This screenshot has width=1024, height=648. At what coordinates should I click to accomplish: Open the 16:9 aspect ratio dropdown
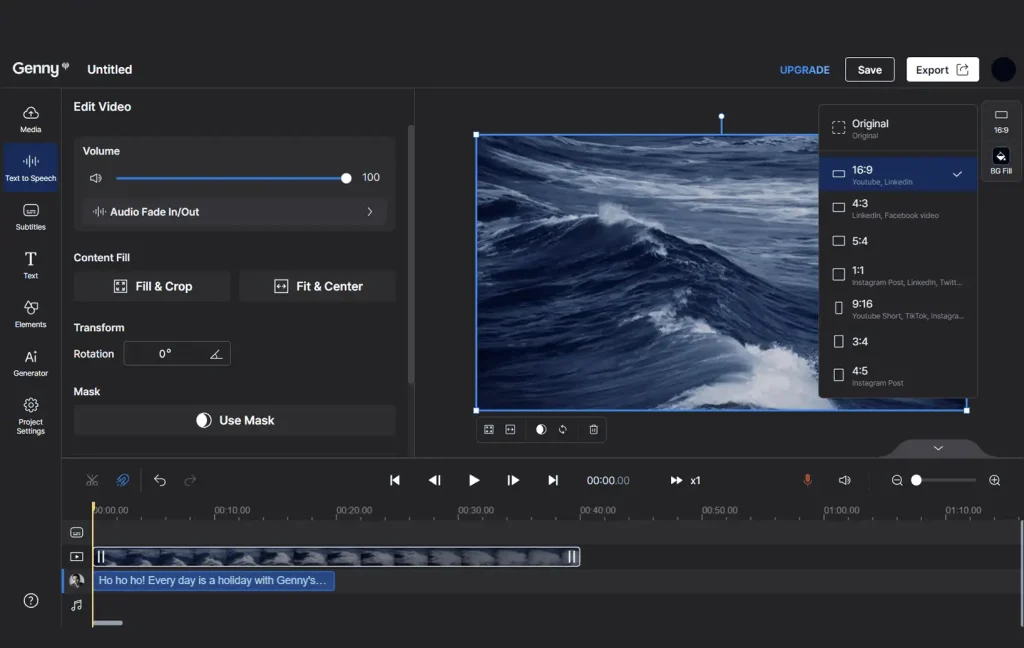pos(1001,120)
